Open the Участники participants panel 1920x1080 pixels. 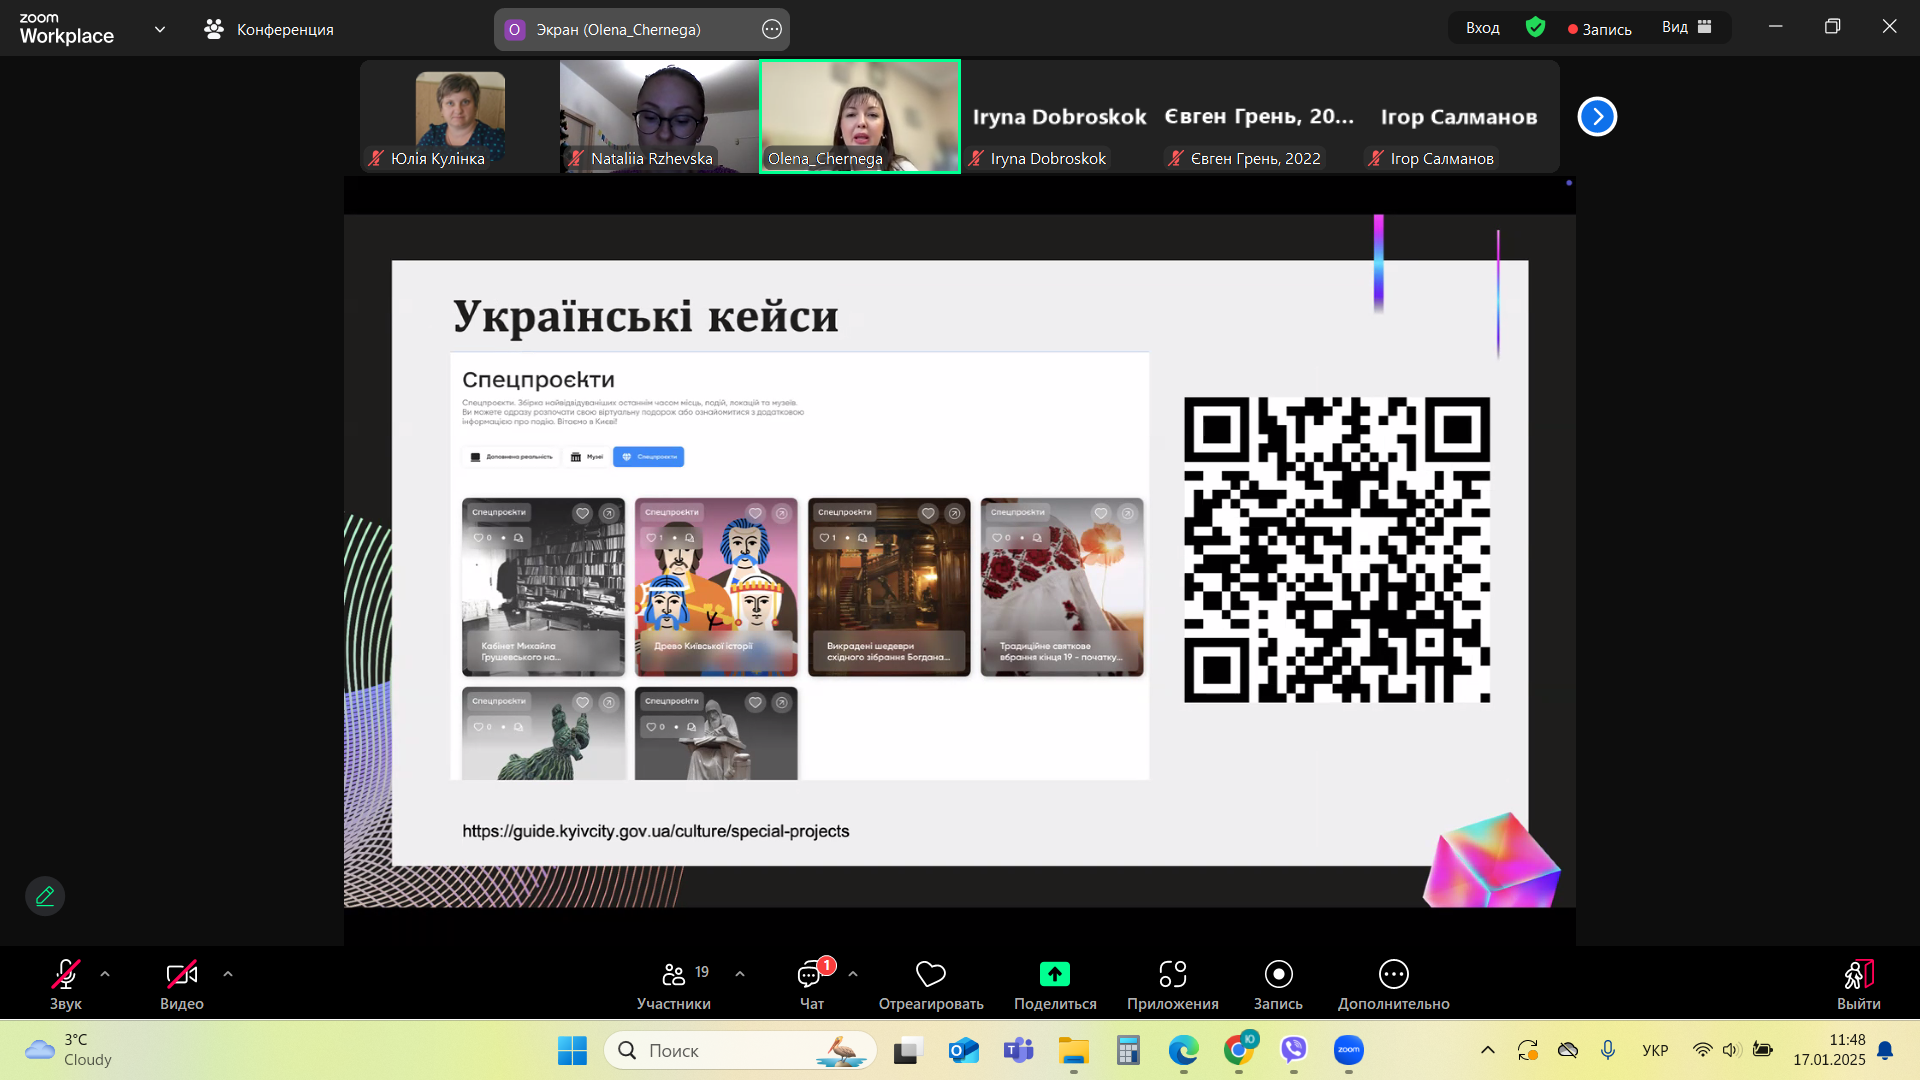pyautogui.click(x=674, y=984)
